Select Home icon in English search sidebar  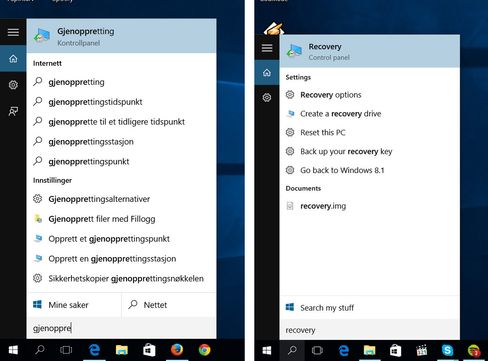[x=267, y=73]
